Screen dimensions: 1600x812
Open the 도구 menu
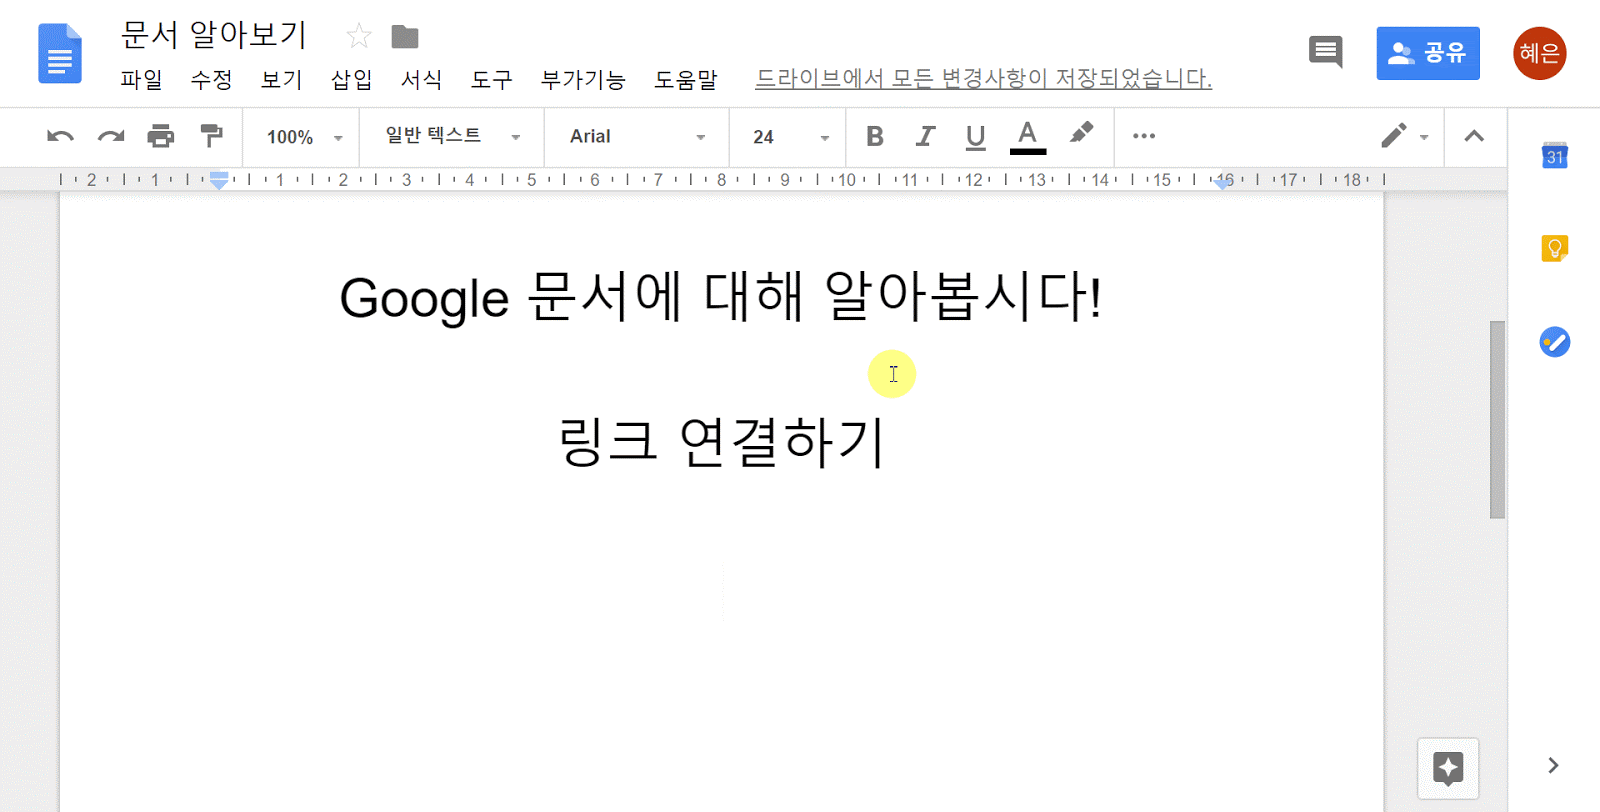491,79
